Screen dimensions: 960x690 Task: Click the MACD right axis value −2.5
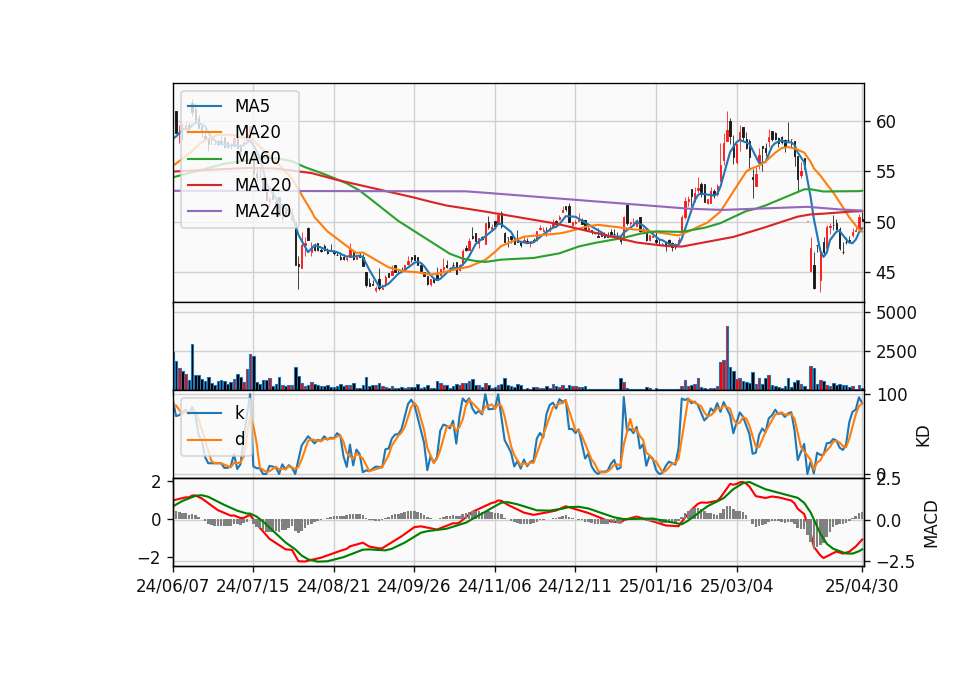coord(895,561)
